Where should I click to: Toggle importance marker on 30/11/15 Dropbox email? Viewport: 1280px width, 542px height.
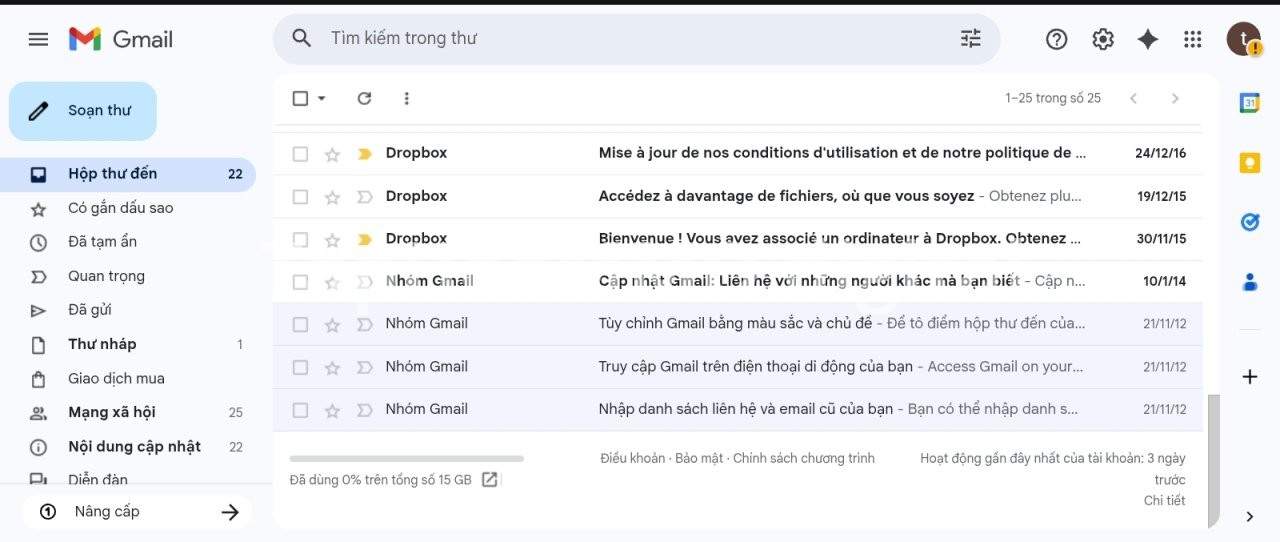click(x=365, y=240)
